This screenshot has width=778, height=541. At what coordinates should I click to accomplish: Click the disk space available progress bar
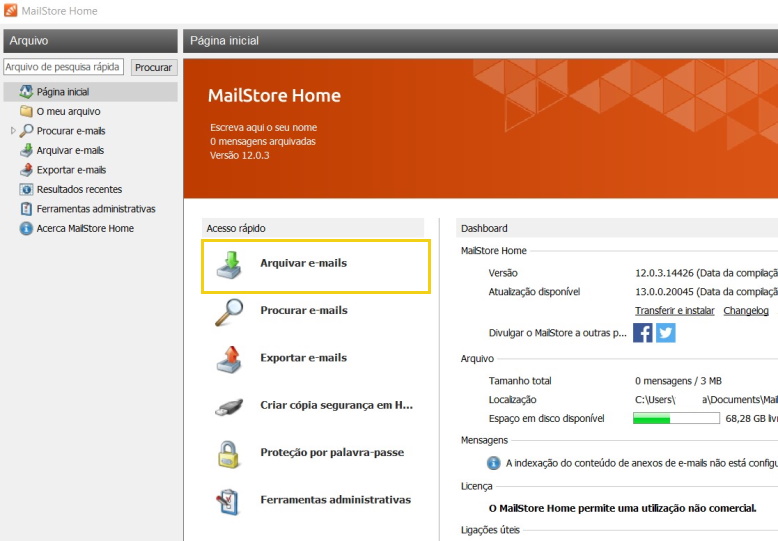676,418
